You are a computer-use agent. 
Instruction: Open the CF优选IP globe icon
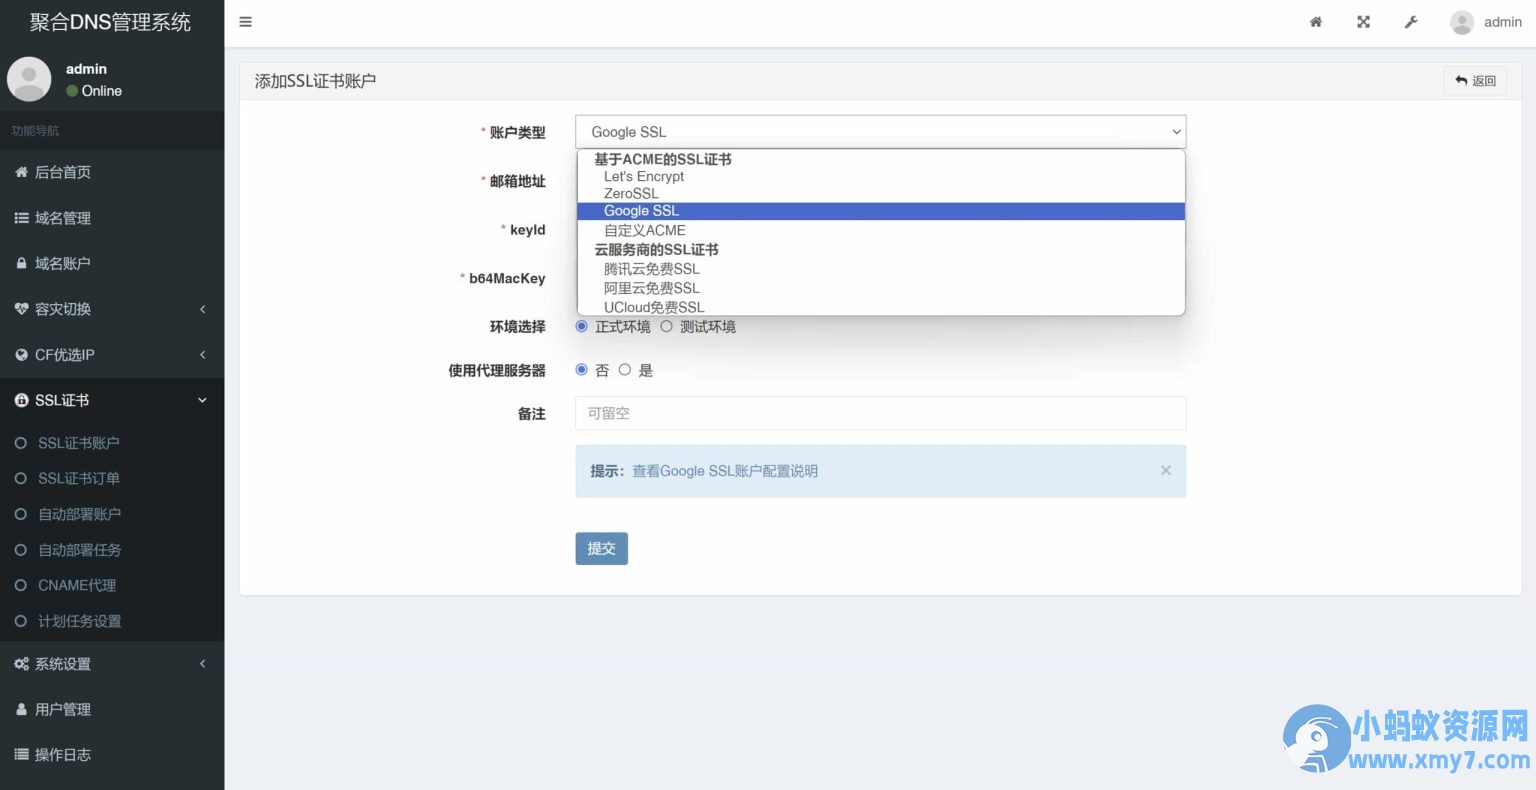tap(21, 355)
